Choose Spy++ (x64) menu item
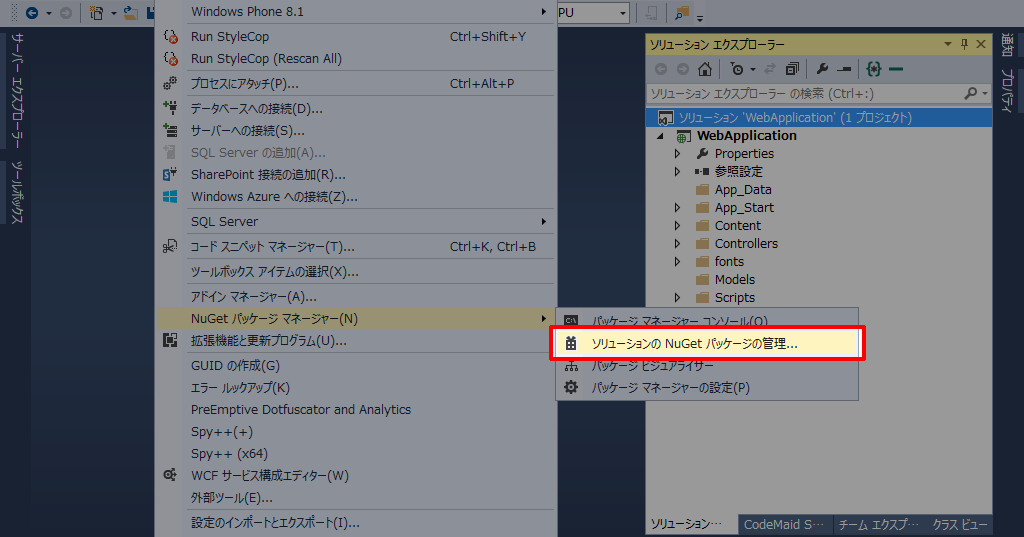Image resolution: width=1024 pixels, height=537 pixels. tap(355, 453)
